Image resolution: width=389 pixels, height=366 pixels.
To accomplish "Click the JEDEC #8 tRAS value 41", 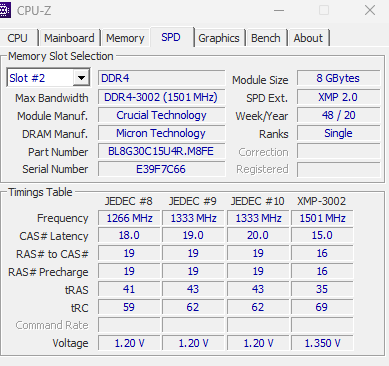I will click(129, 289).
